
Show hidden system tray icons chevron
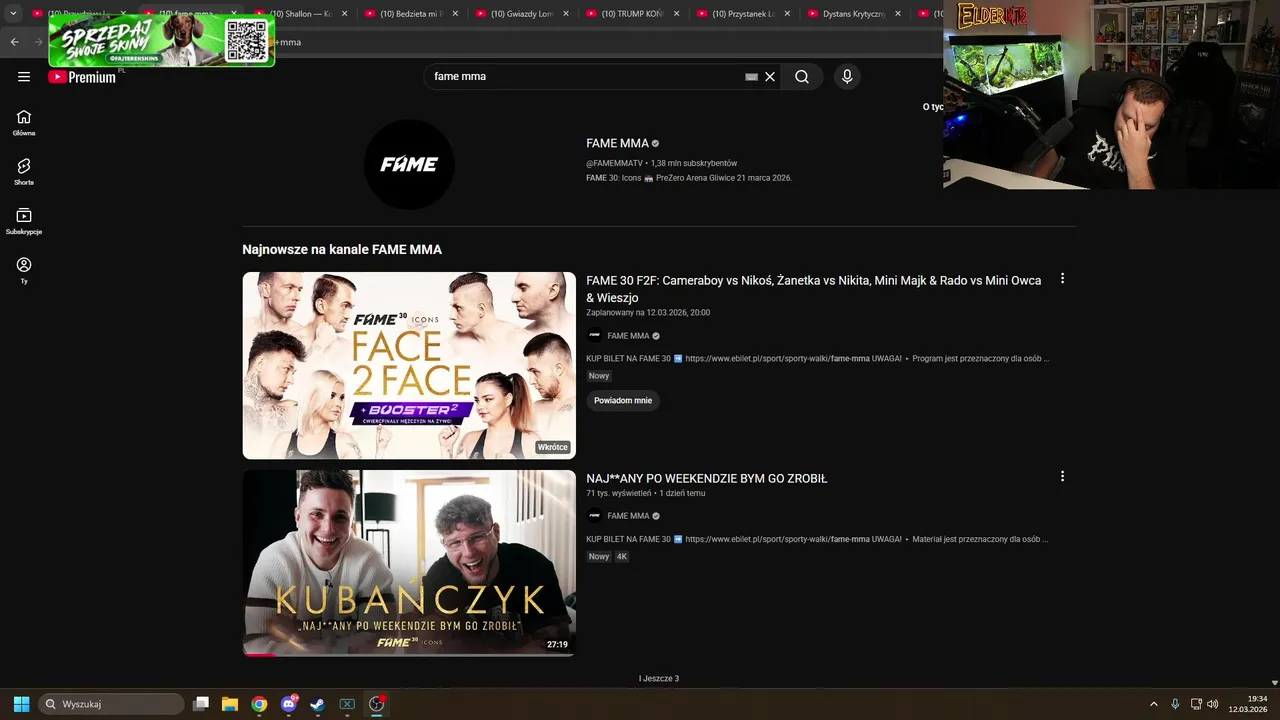coord(1154,704)
